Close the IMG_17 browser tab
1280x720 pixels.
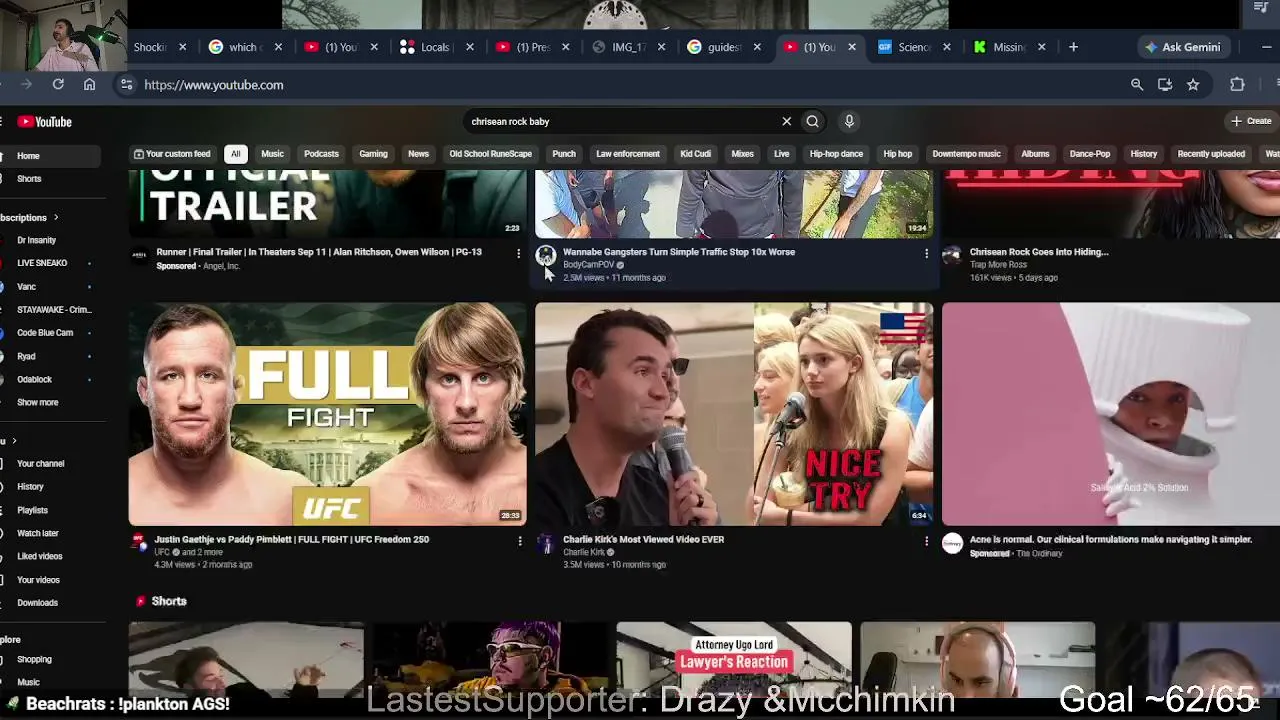tap(661, 47)
